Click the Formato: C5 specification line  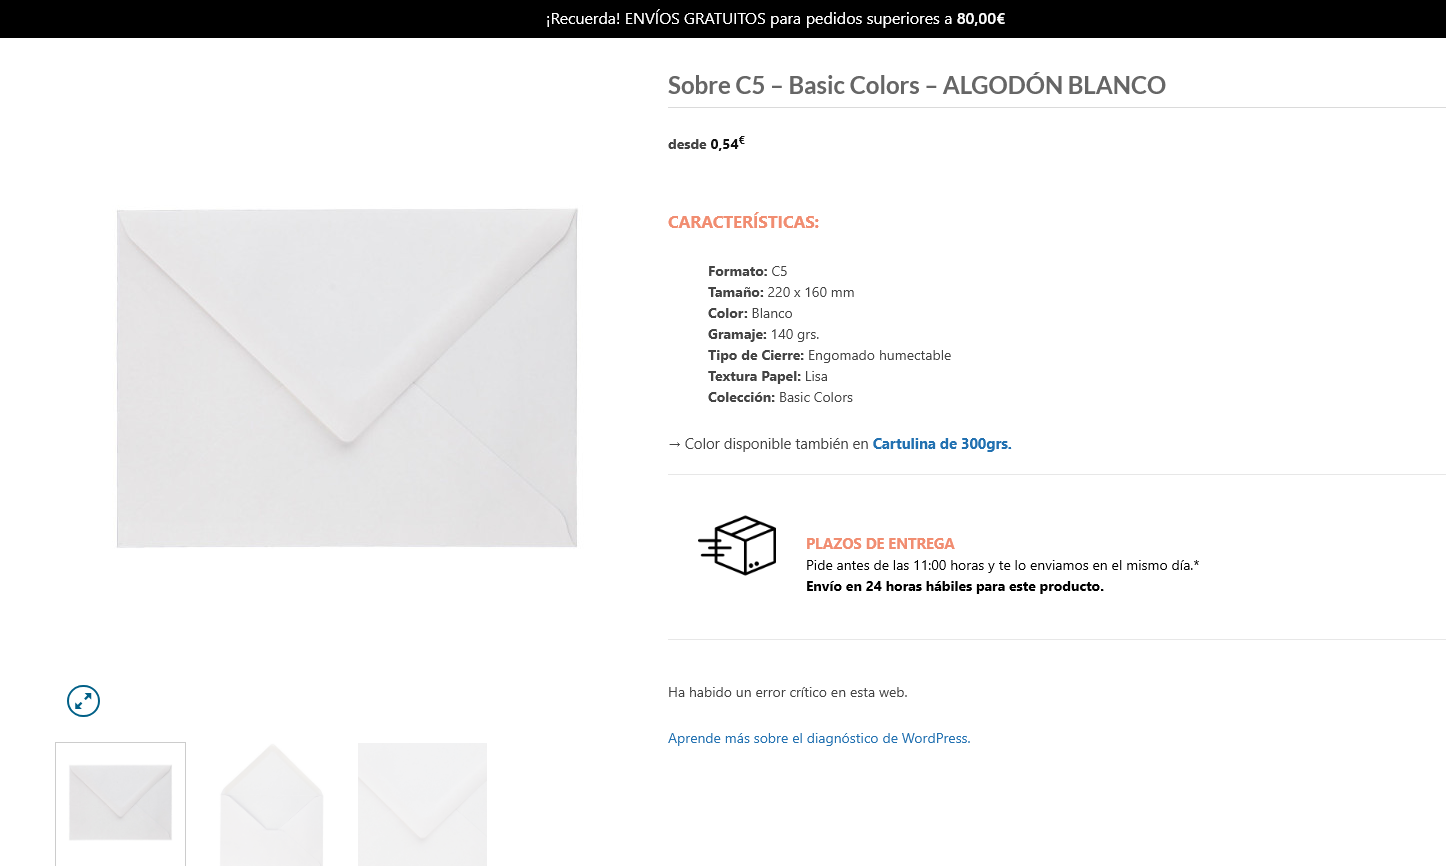(x=747, y=271)
